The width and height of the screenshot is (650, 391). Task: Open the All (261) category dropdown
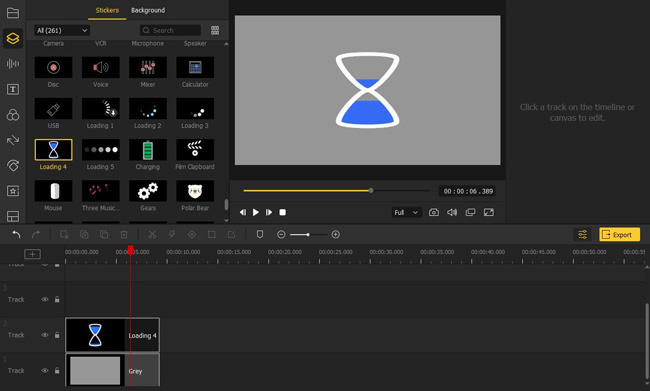click(x=62, y=30)
